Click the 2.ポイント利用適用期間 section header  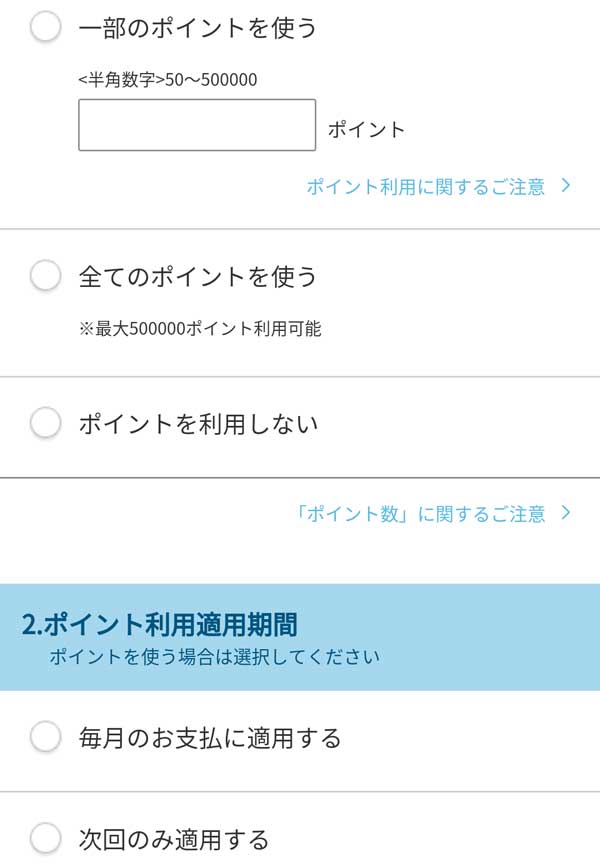(x=160, y=625)
